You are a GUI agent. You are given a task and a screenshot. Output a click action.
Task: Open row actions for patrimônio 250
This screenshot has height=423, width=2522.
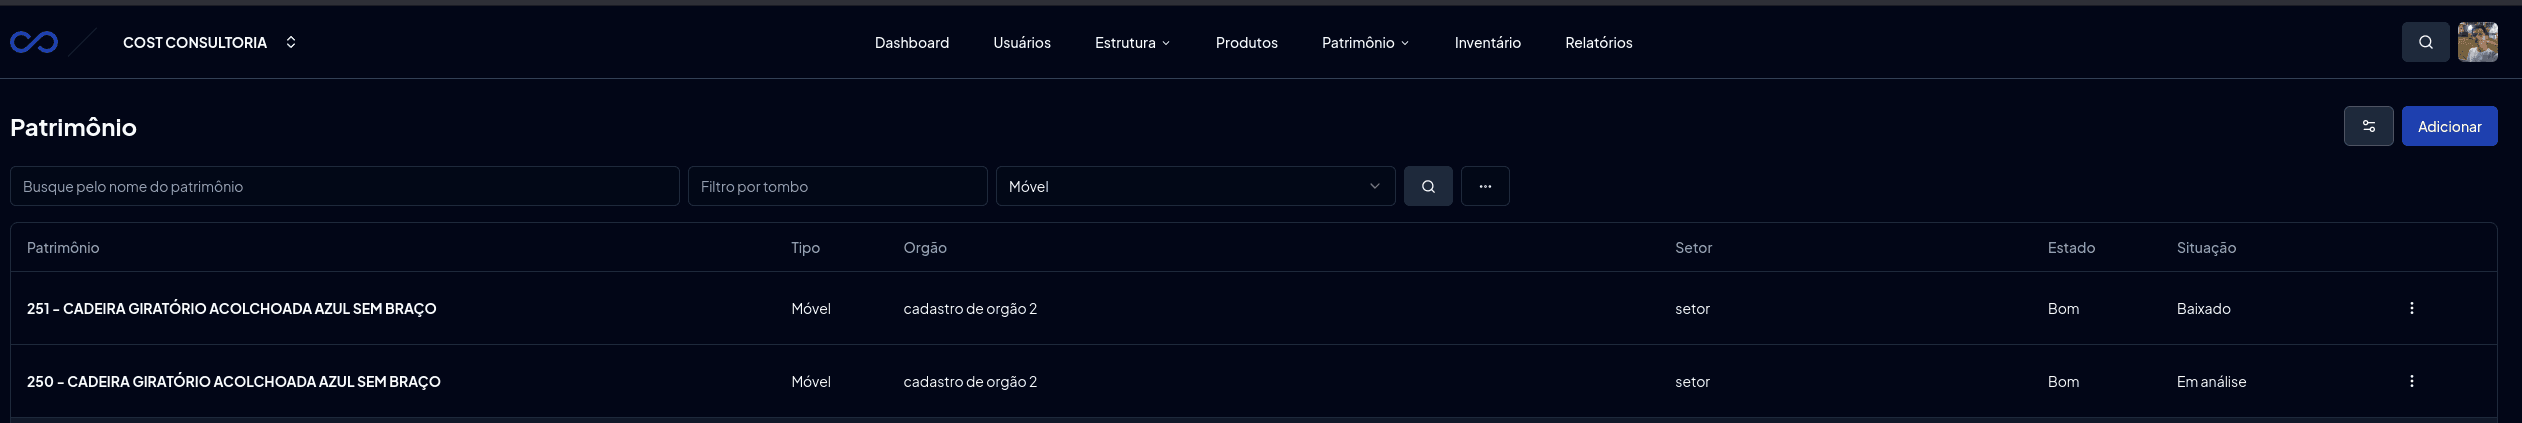2411,381
